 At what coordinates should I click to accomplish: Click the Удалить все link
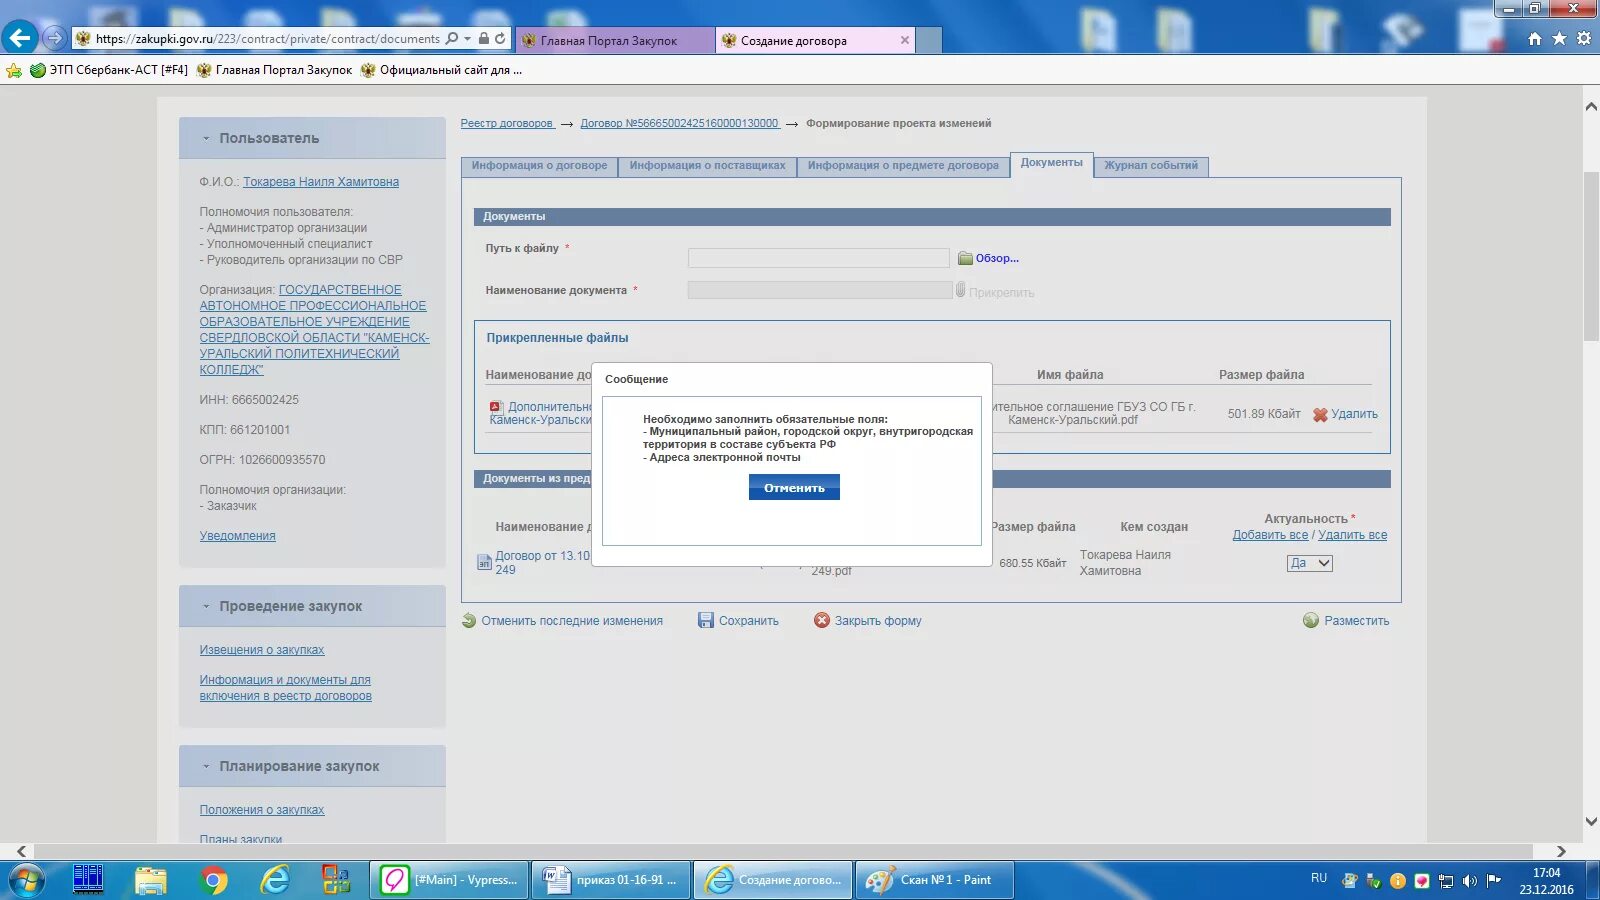click(1352, 535)
